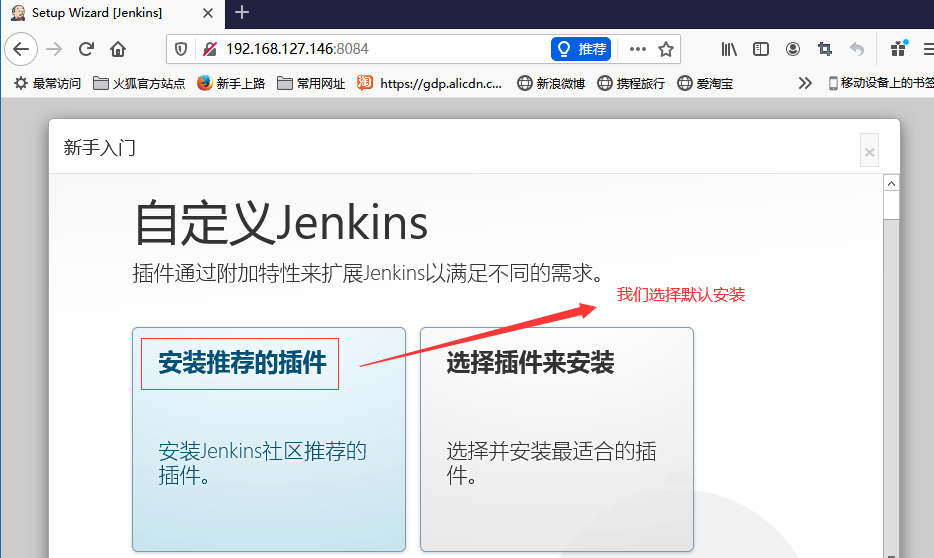The image size is (934, 558).
Task: Go to the Firefox home page
Action: (x=118, y=49)
